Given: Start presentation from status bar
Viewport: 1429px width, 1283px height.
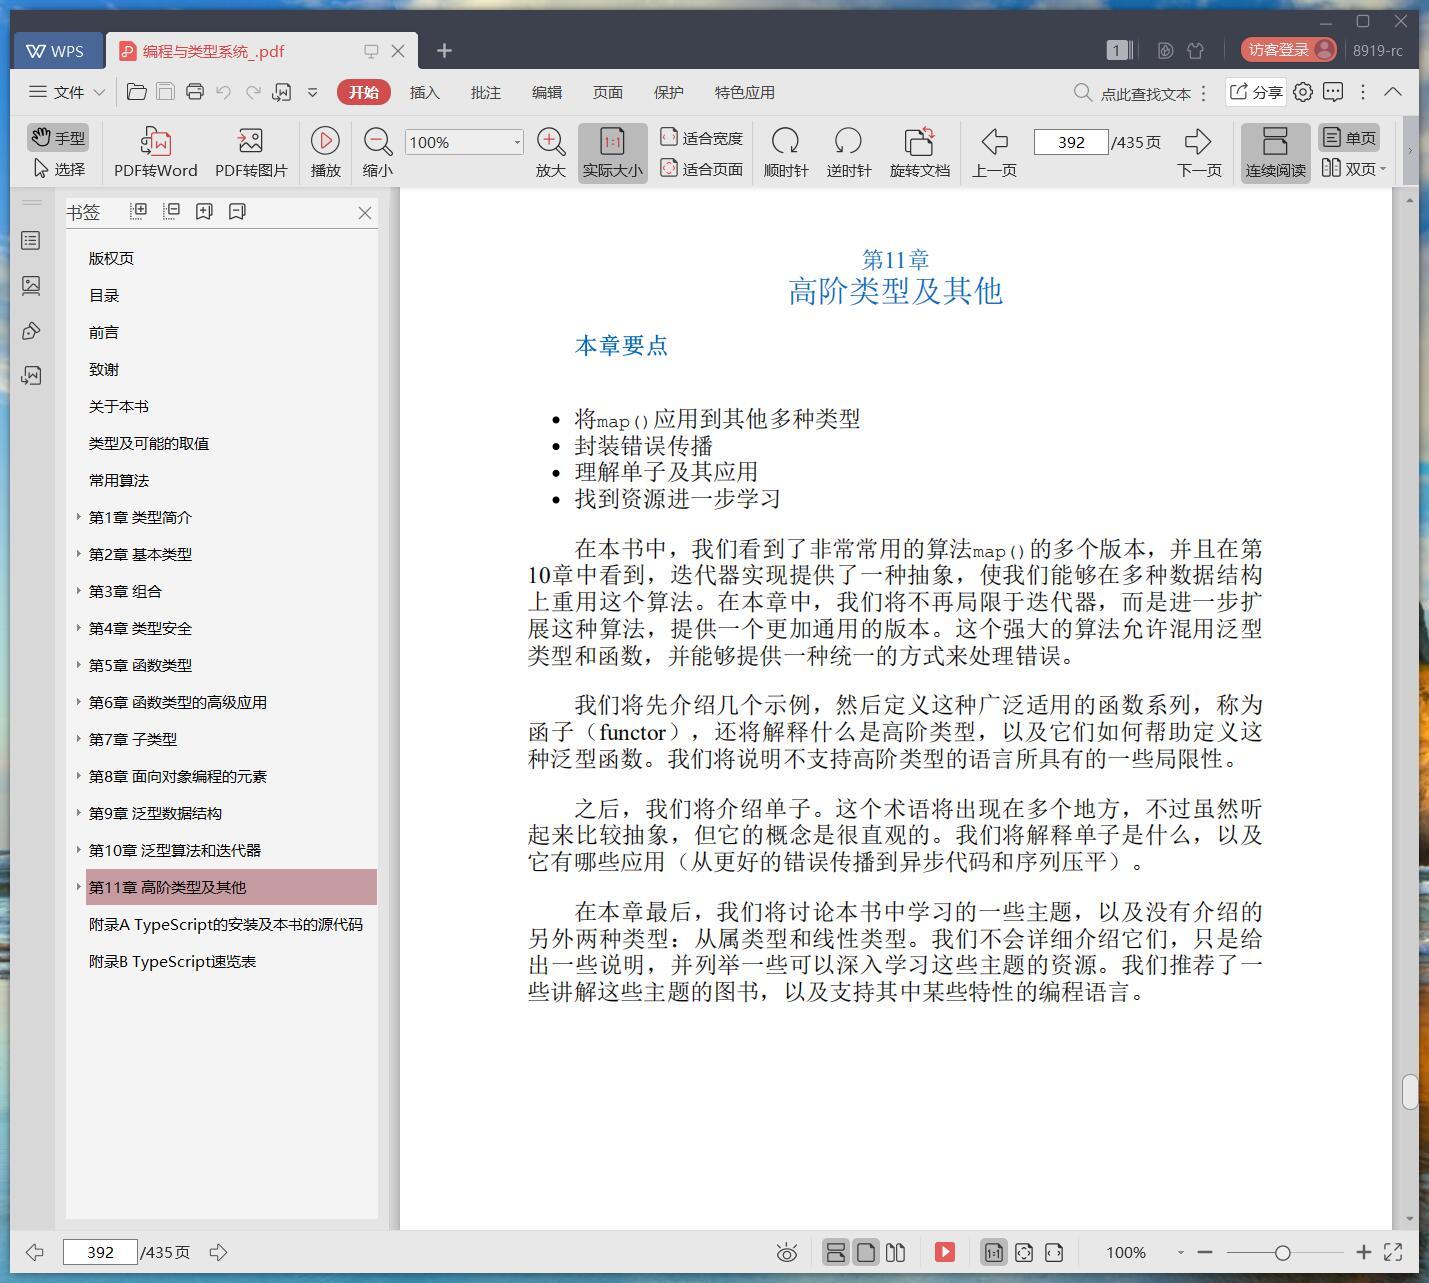Looking at the screenshot, I should coord(945,1252).
